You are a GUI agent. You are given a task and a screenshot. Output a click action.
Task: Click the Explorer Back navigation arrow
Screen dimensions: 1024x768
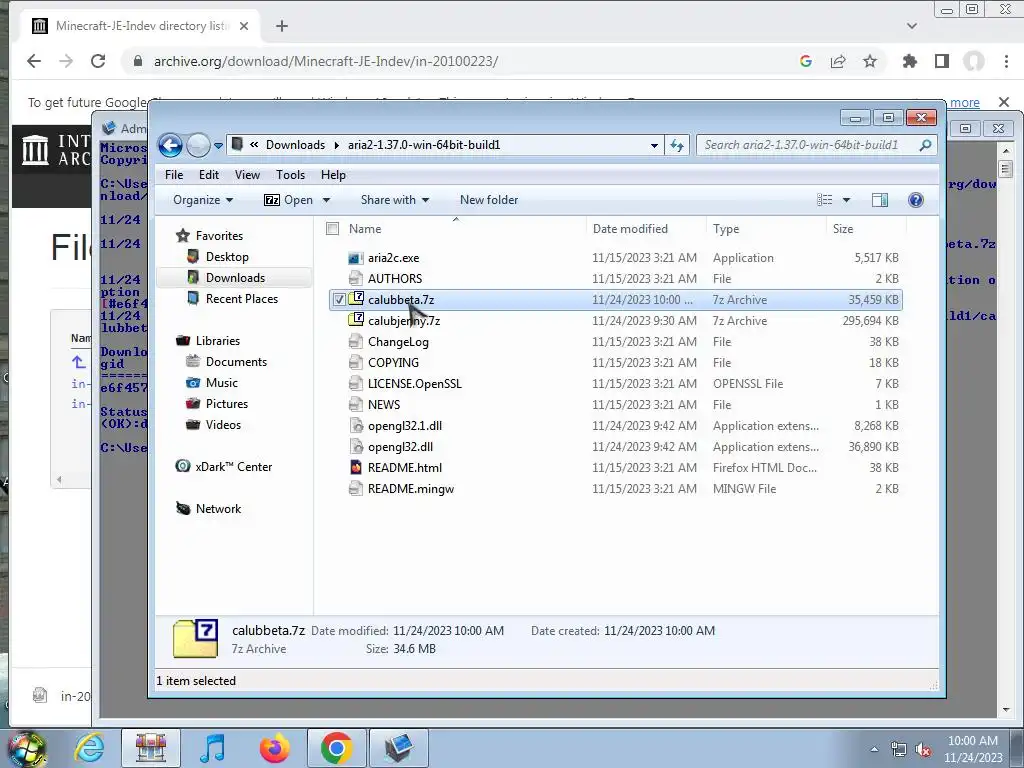170,145
